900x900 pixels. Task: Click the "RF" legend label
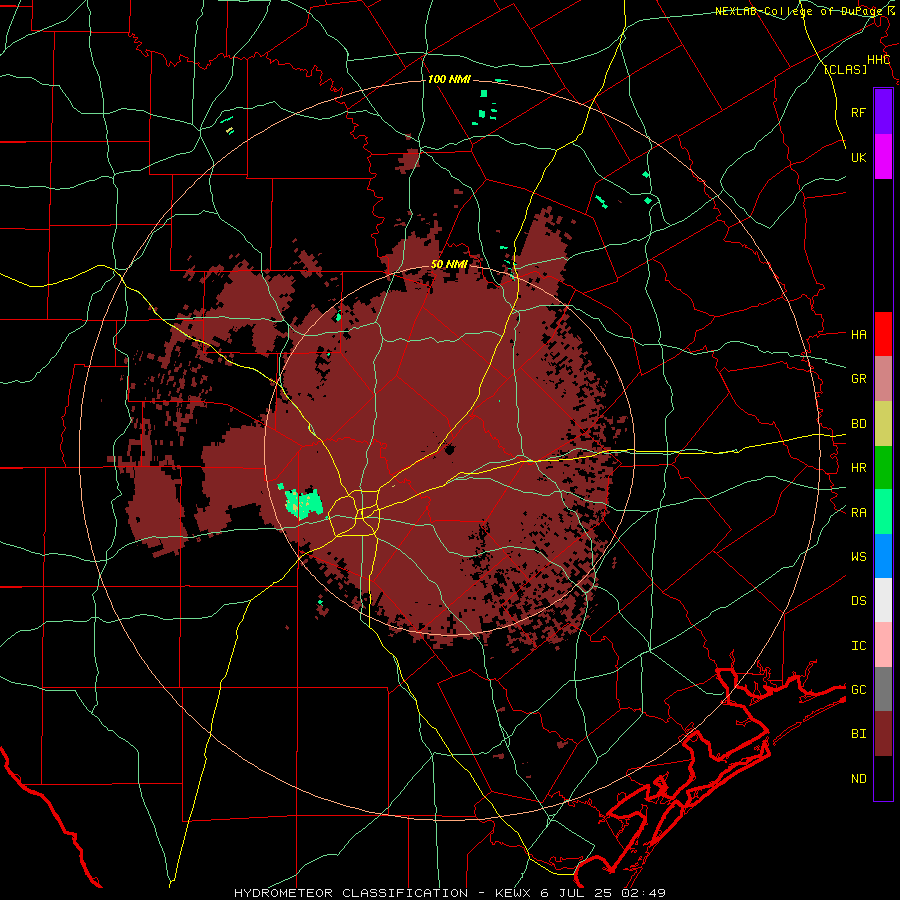point(858,112)
